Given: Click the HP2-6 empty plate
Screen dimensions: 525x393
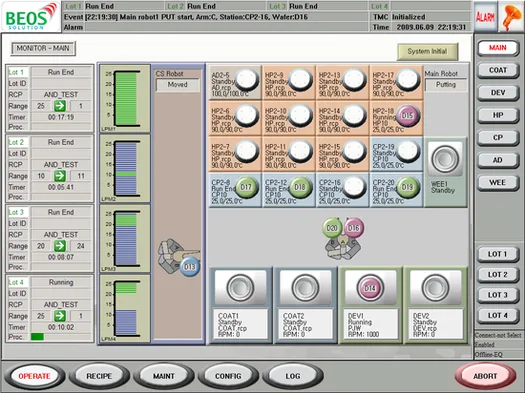Looking at the screenshot, I should tap(247, 115).
